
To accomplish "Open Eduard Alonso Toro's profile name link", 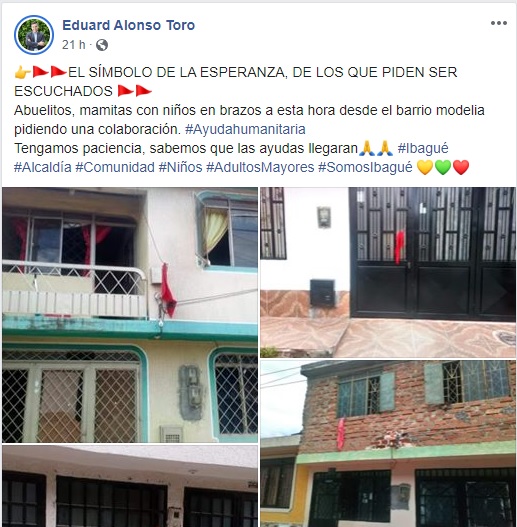I will pos(128,25).
